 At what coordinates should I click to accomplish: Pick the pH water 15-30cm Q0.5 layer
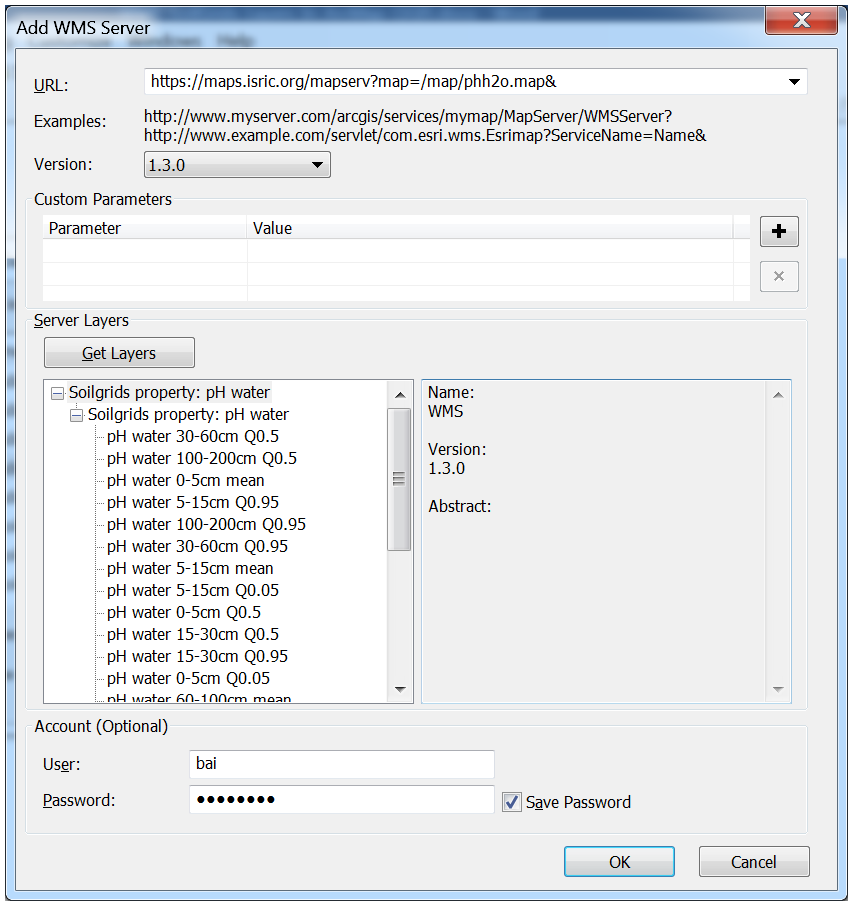[193, 635]
